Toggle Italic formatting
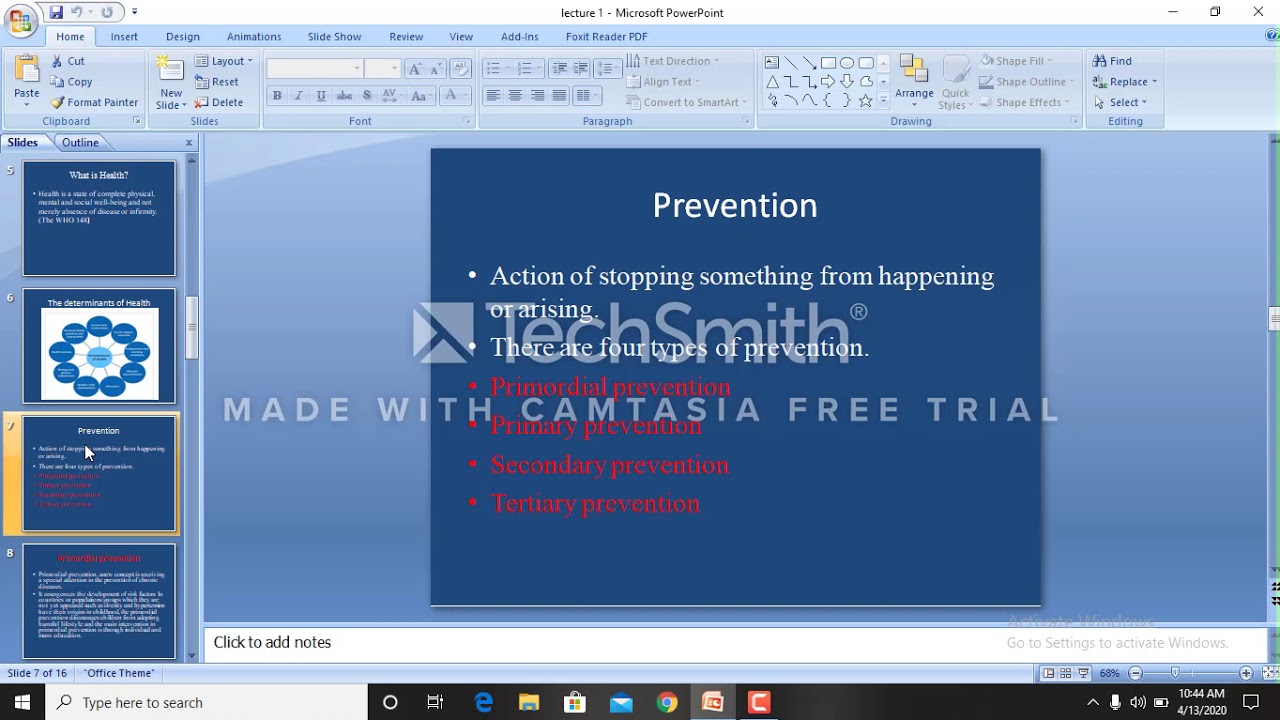Viewport: 1280px width, 720px height. (298, 96)
